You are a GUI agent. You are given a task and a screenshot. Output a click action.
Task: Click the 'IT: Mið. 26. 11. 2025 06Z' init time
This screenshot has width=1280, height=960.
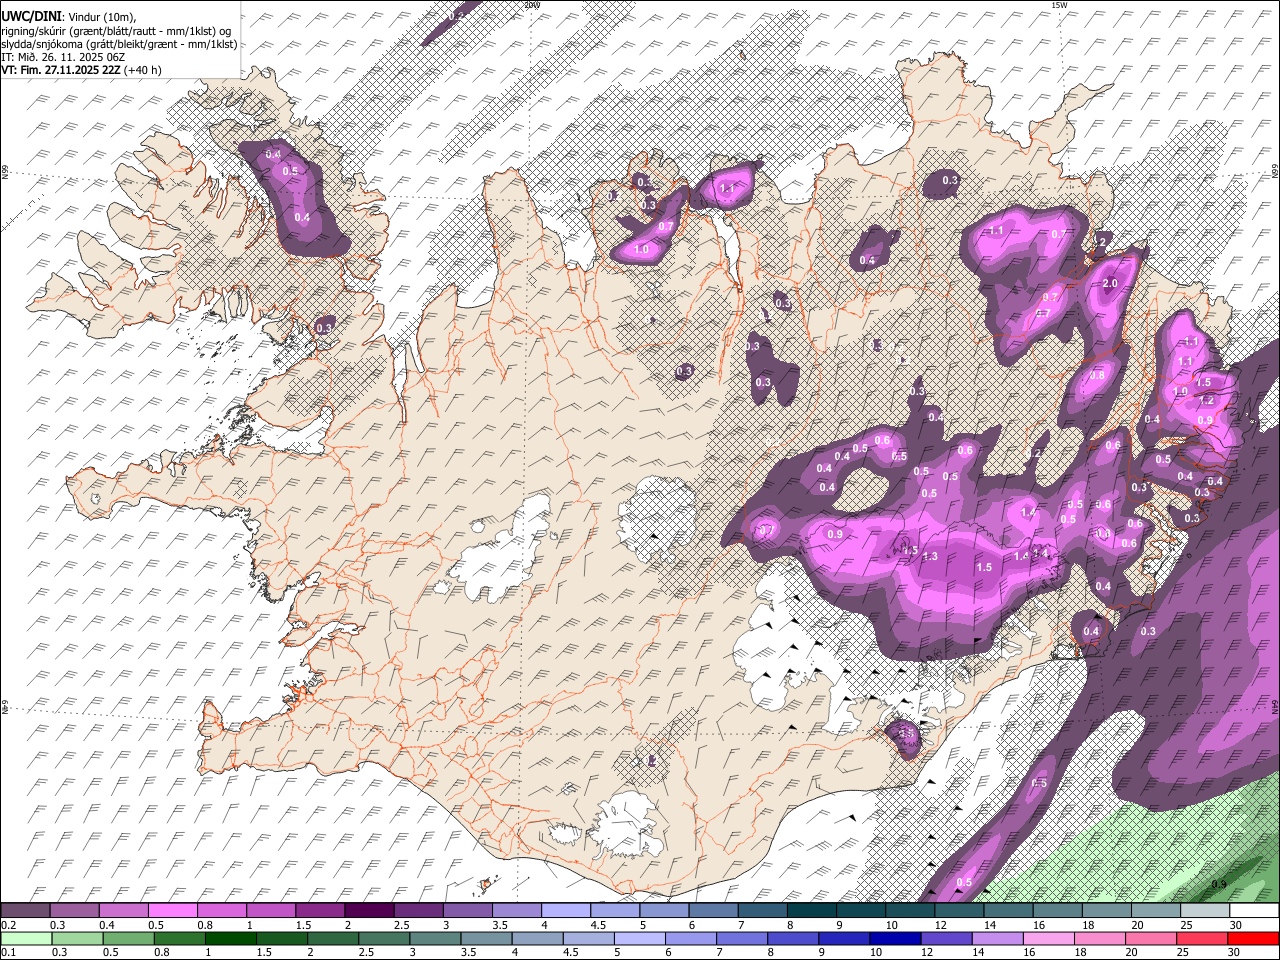tap(63, 57)
